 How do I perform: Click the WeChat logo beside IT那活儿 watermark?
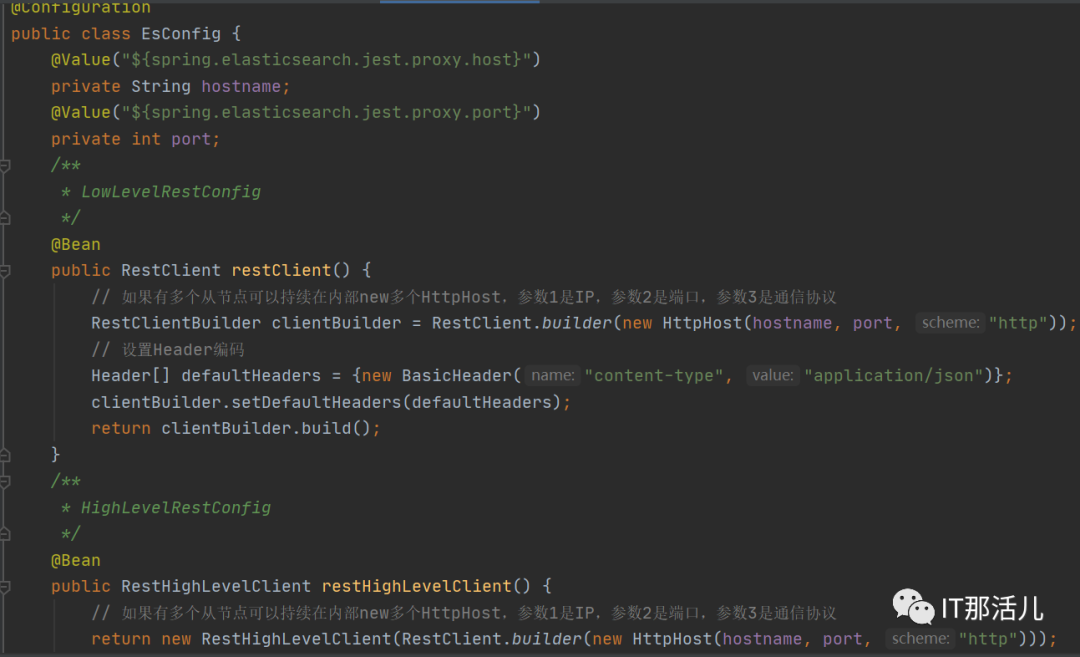pyautogui.click(x=911, y=607)
